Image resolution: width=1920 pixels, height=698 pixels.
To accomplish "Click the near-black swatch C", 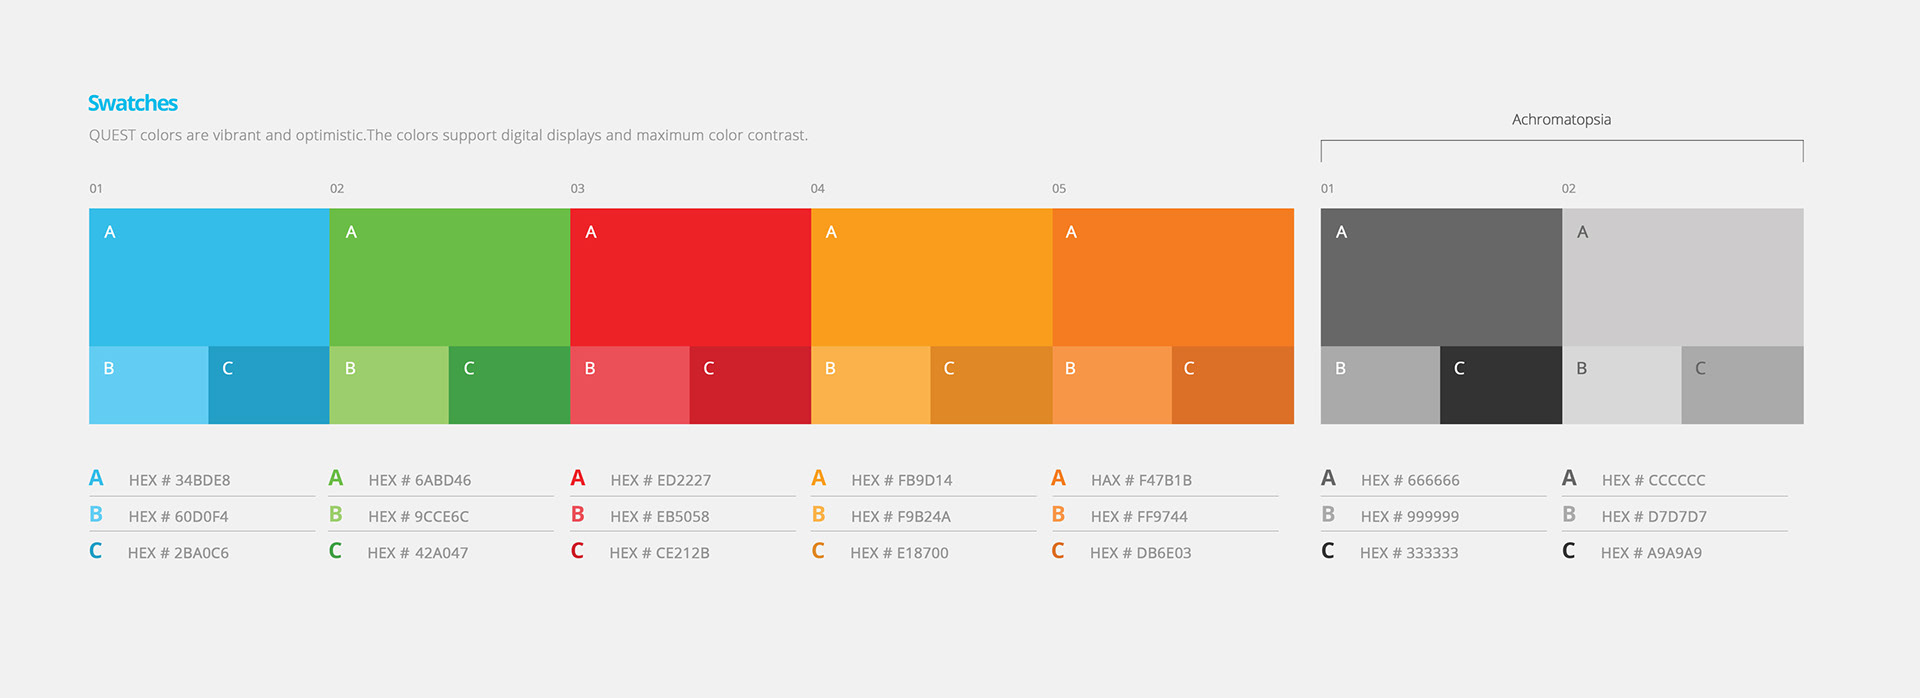I will click(x=1500, y=385).
